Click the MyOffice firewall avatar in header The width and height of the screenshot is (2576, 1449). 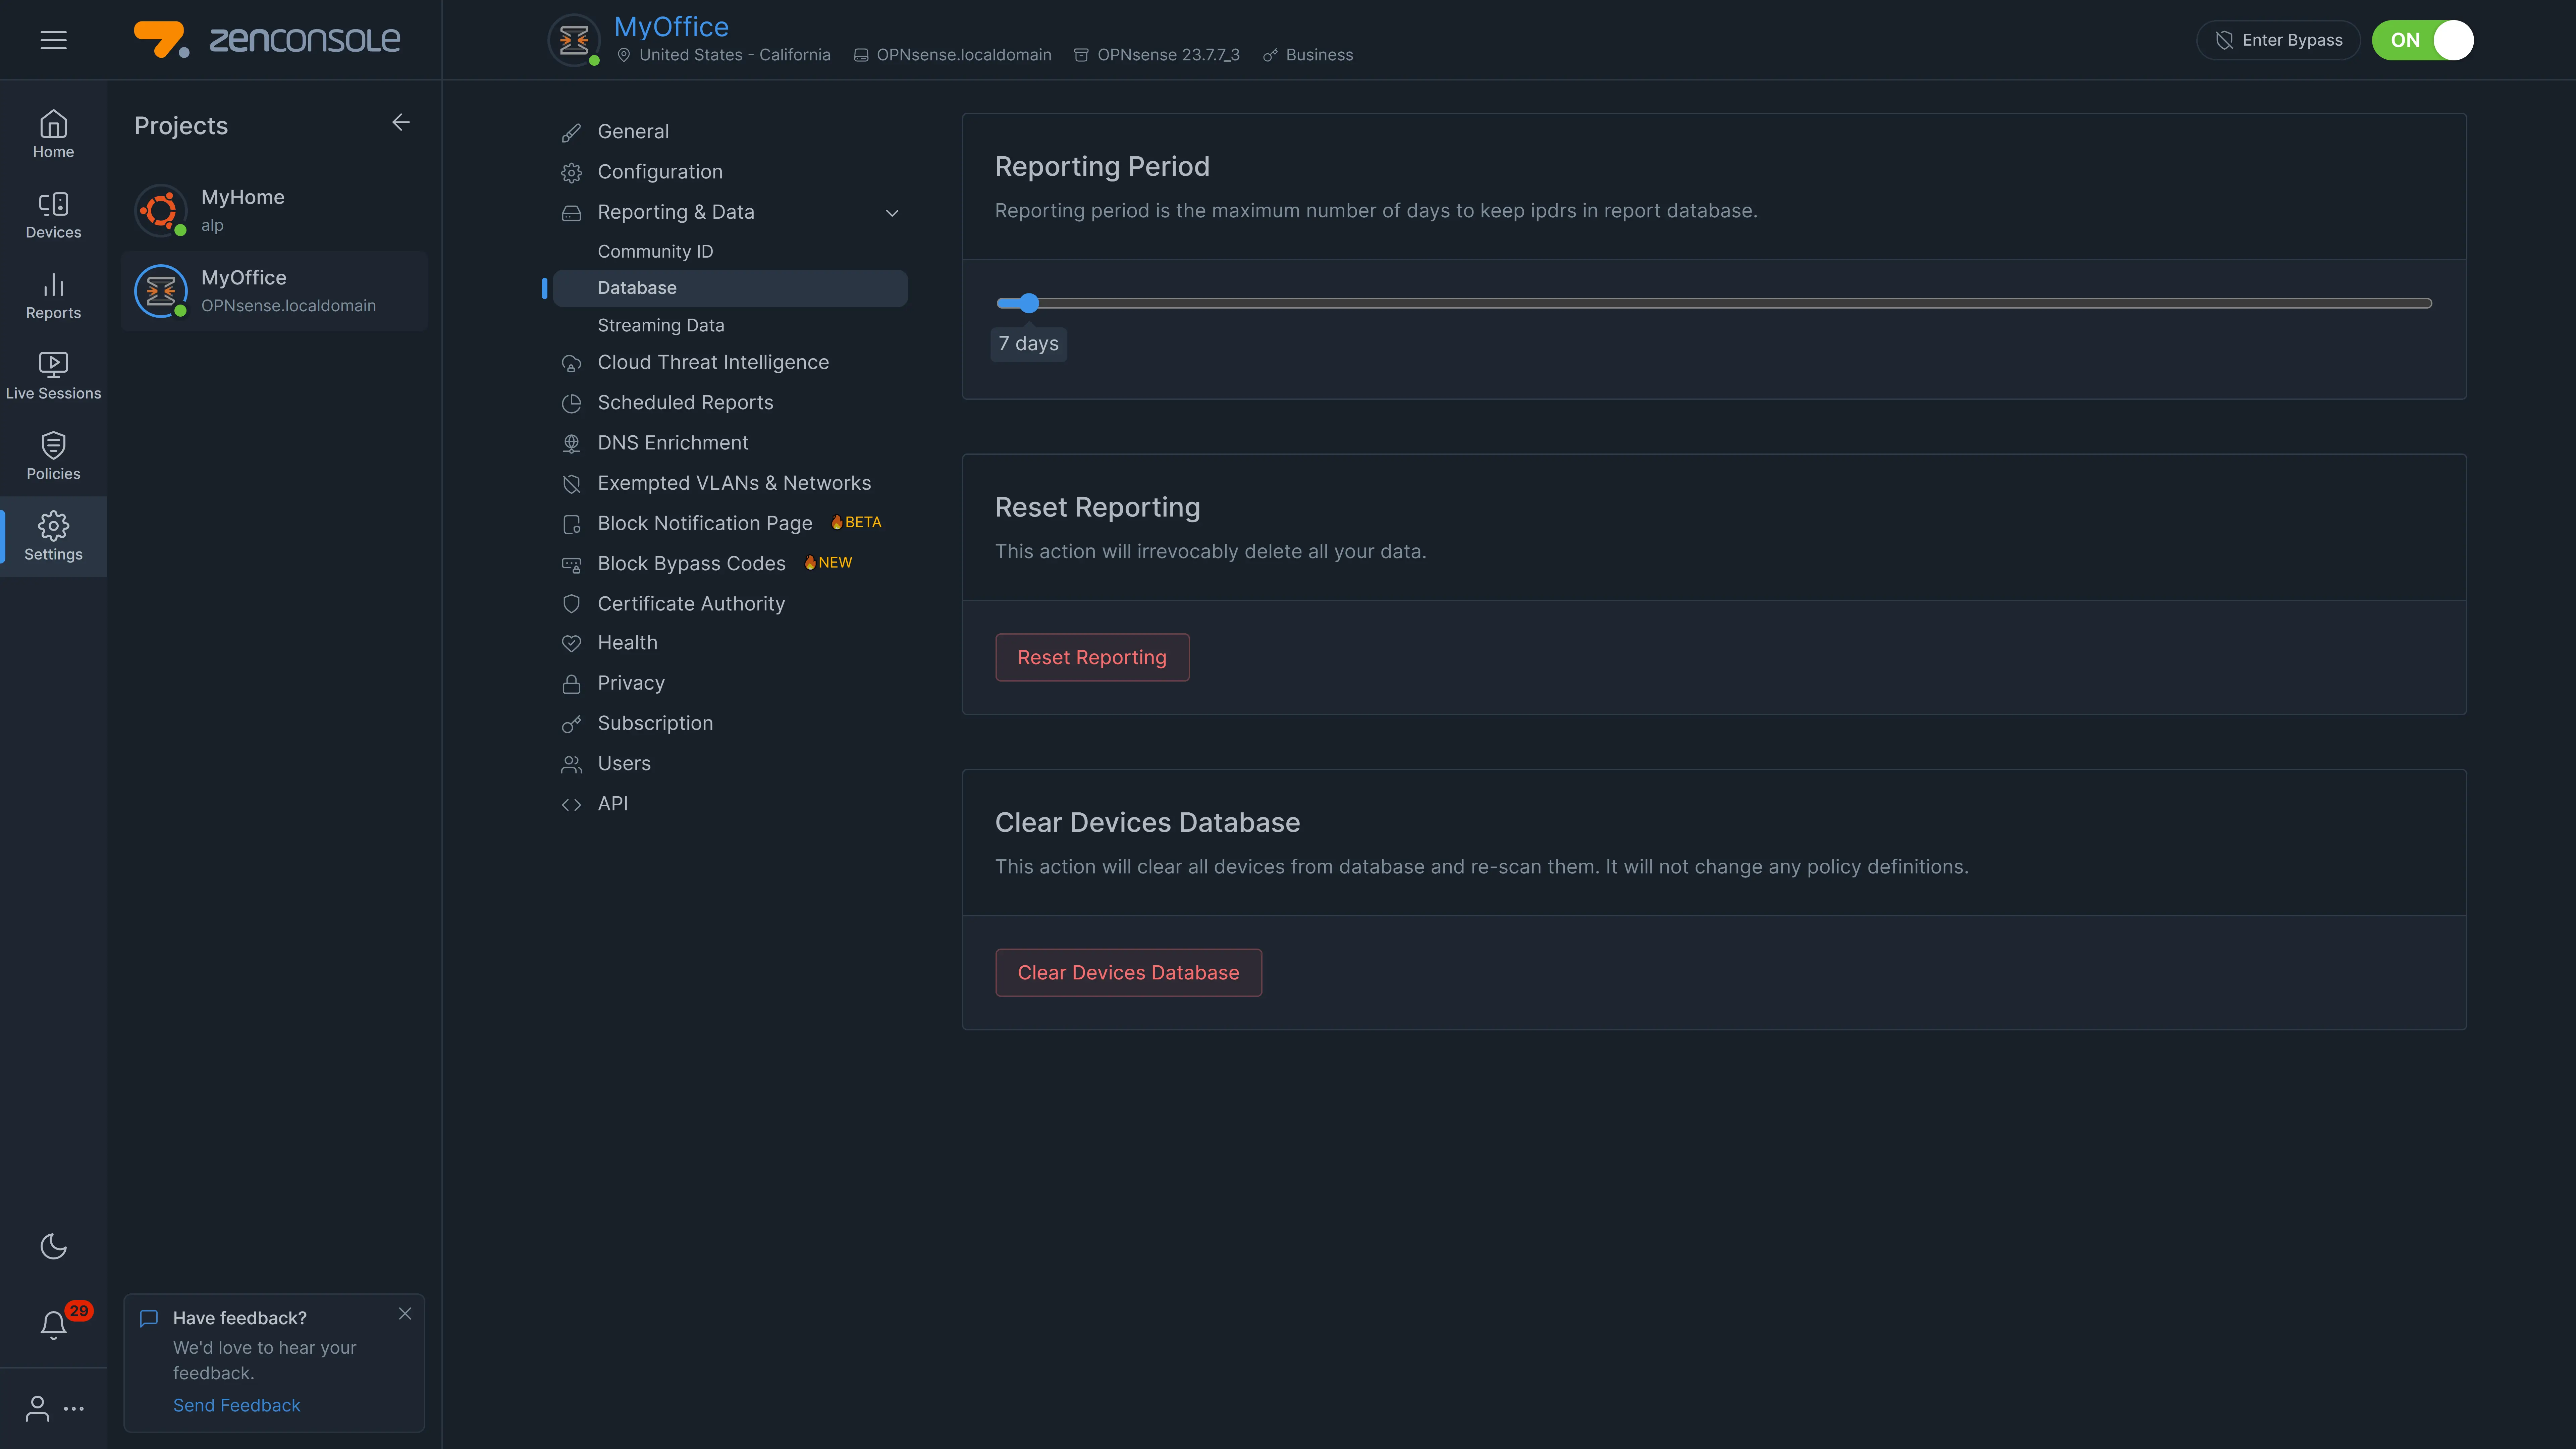coord(574,40)
